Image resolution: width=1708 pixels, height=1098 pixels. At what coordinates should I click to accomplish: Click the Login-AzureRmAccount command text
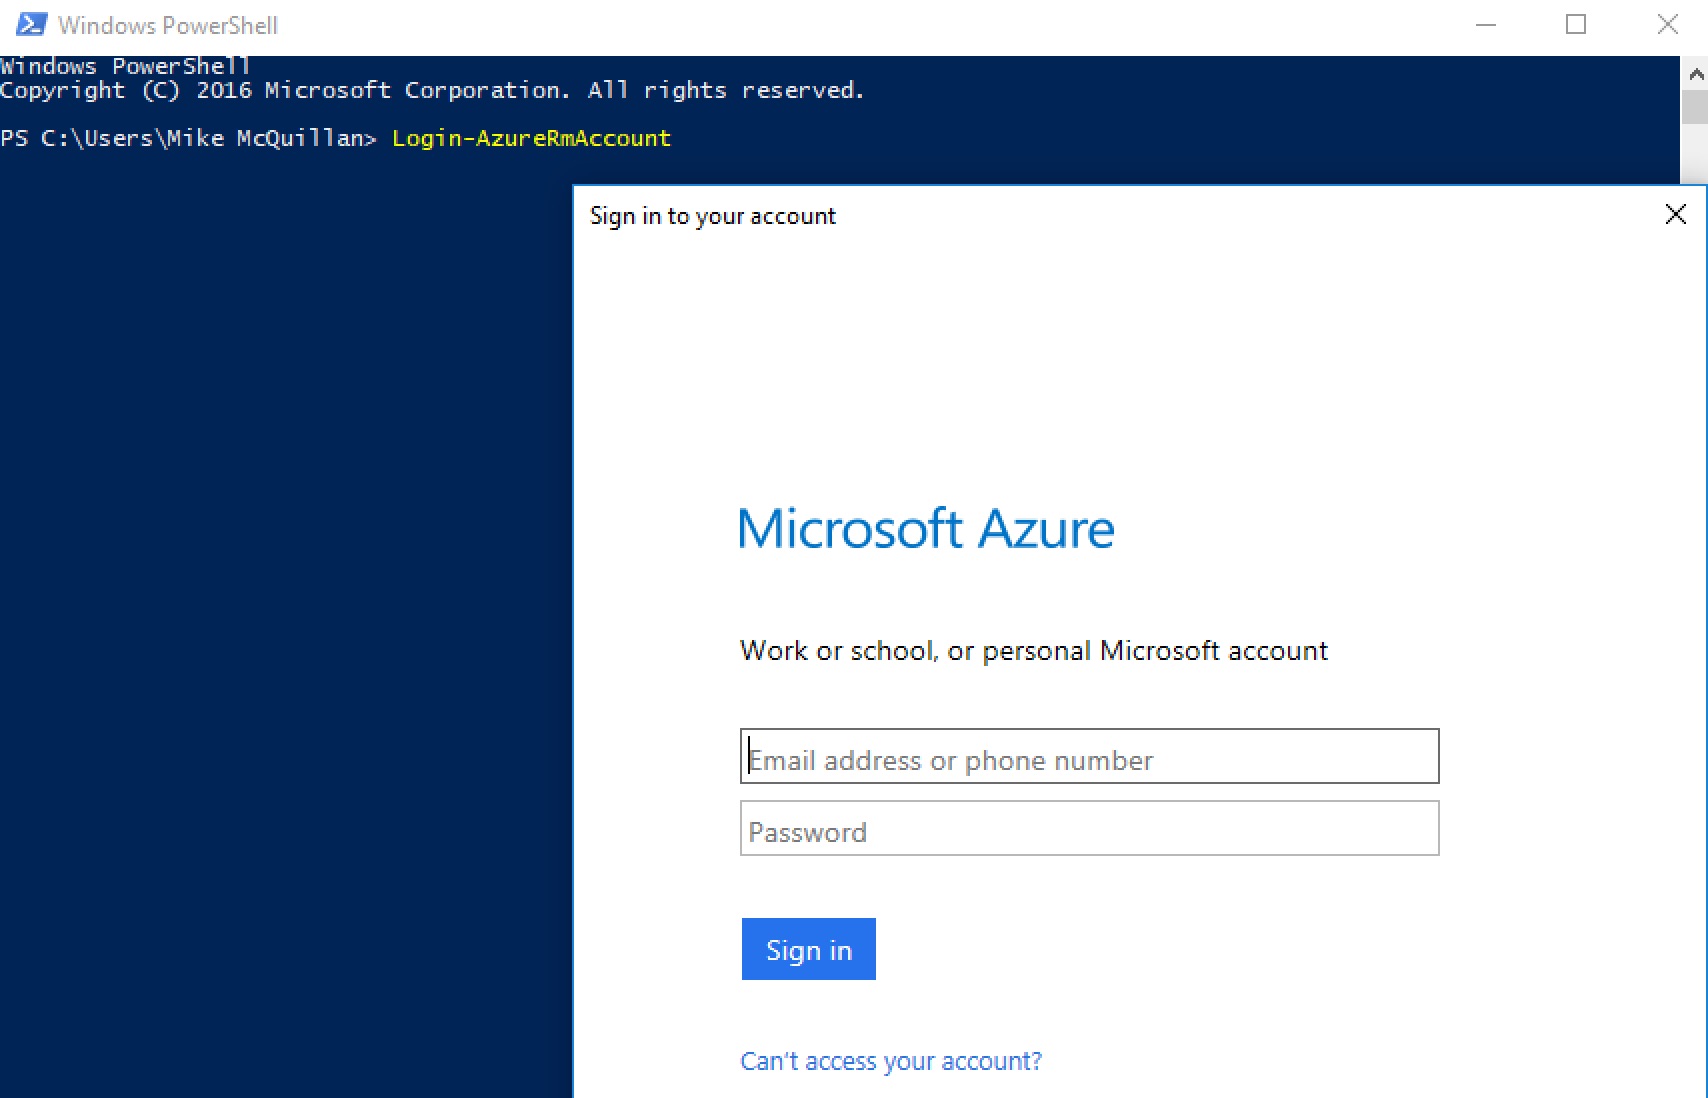tap(531, 138)
